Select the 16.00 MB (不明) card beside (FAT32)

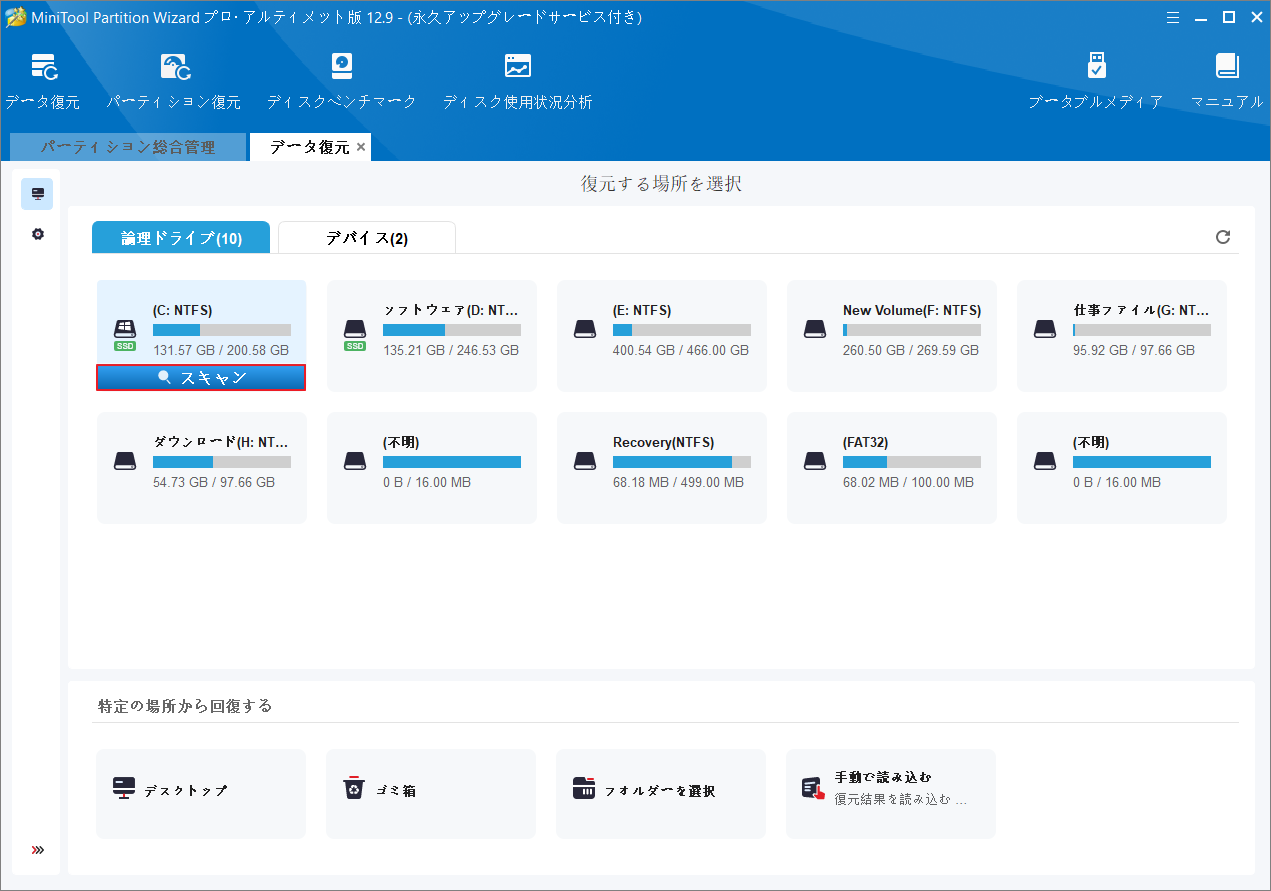click(x=1122, y=468)
